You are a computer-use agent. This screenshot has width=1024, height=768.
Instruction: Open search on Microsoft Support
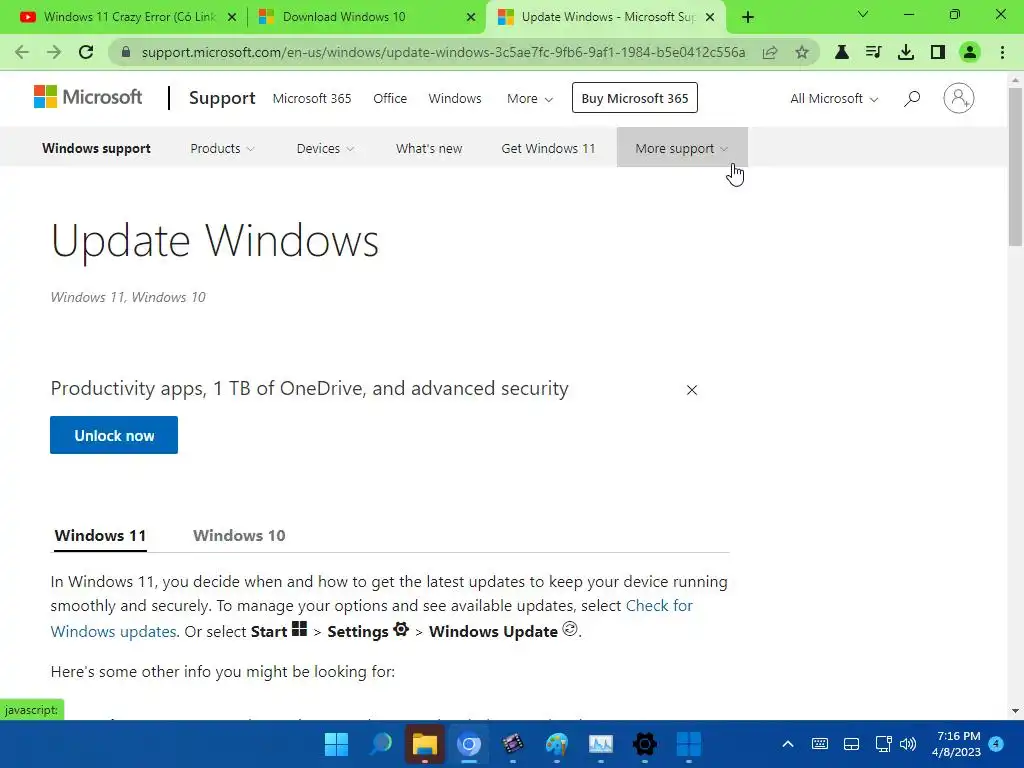tap(912, 99)
